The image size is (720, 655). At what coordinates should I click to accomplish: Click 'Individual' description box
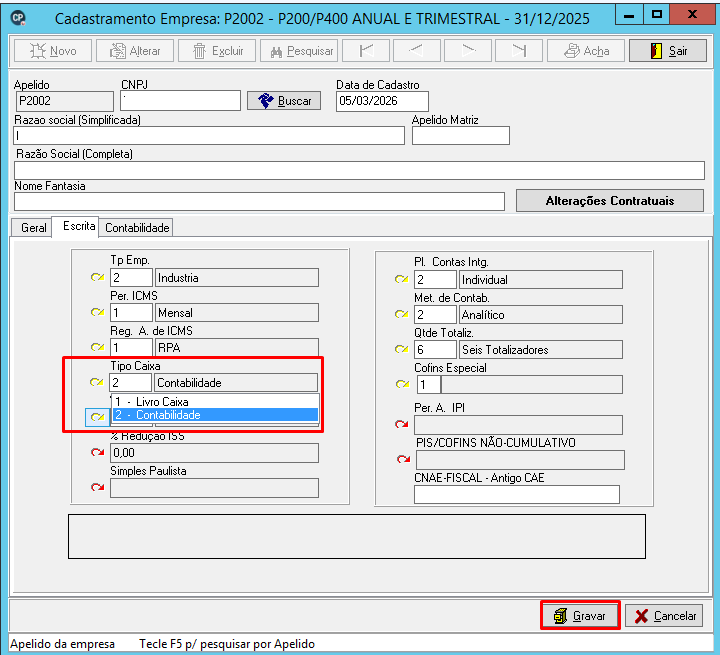click(x=541, y=280)
